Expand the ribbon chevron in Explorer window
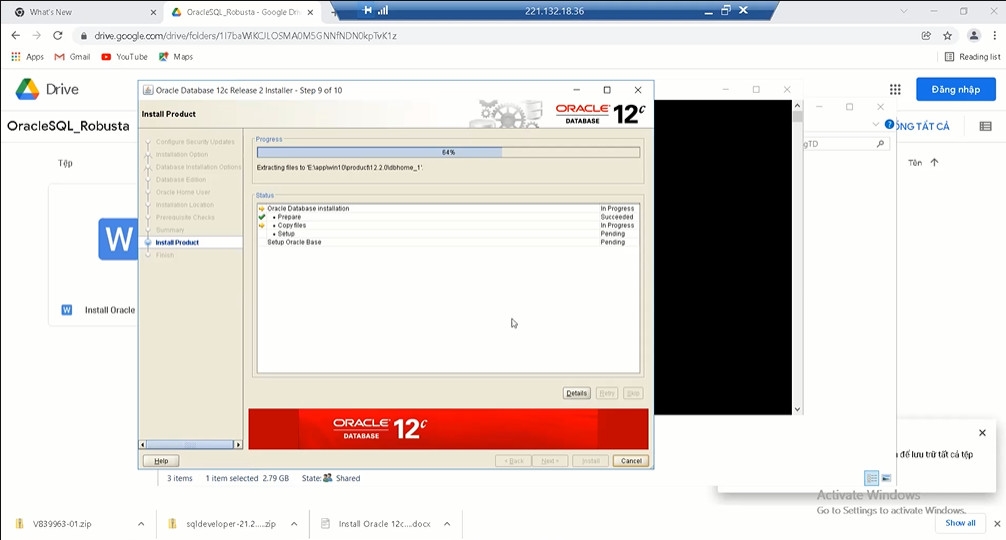The image size is (1006, 540). [876, 124]
